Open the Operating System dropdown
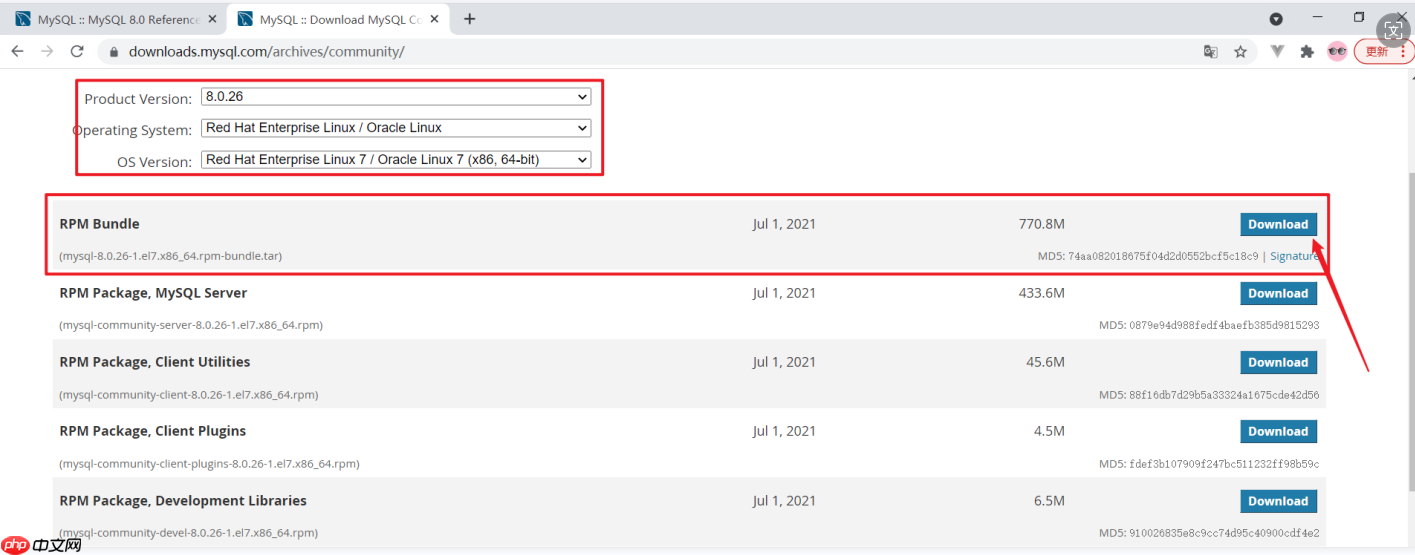Screen dimensions: 1415x555 [x=396, y=128]
